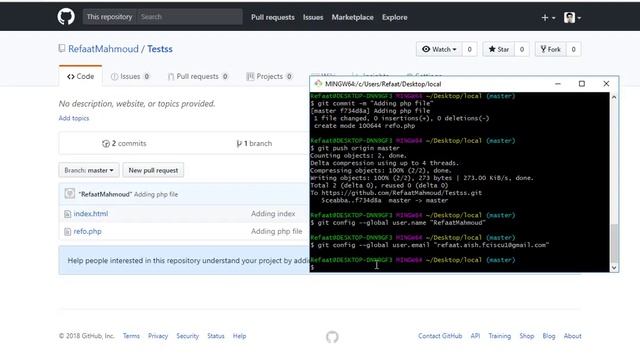Switch to the Code tab
The width and height of the screenshot is (640, 360).
[x=80, y=76]
